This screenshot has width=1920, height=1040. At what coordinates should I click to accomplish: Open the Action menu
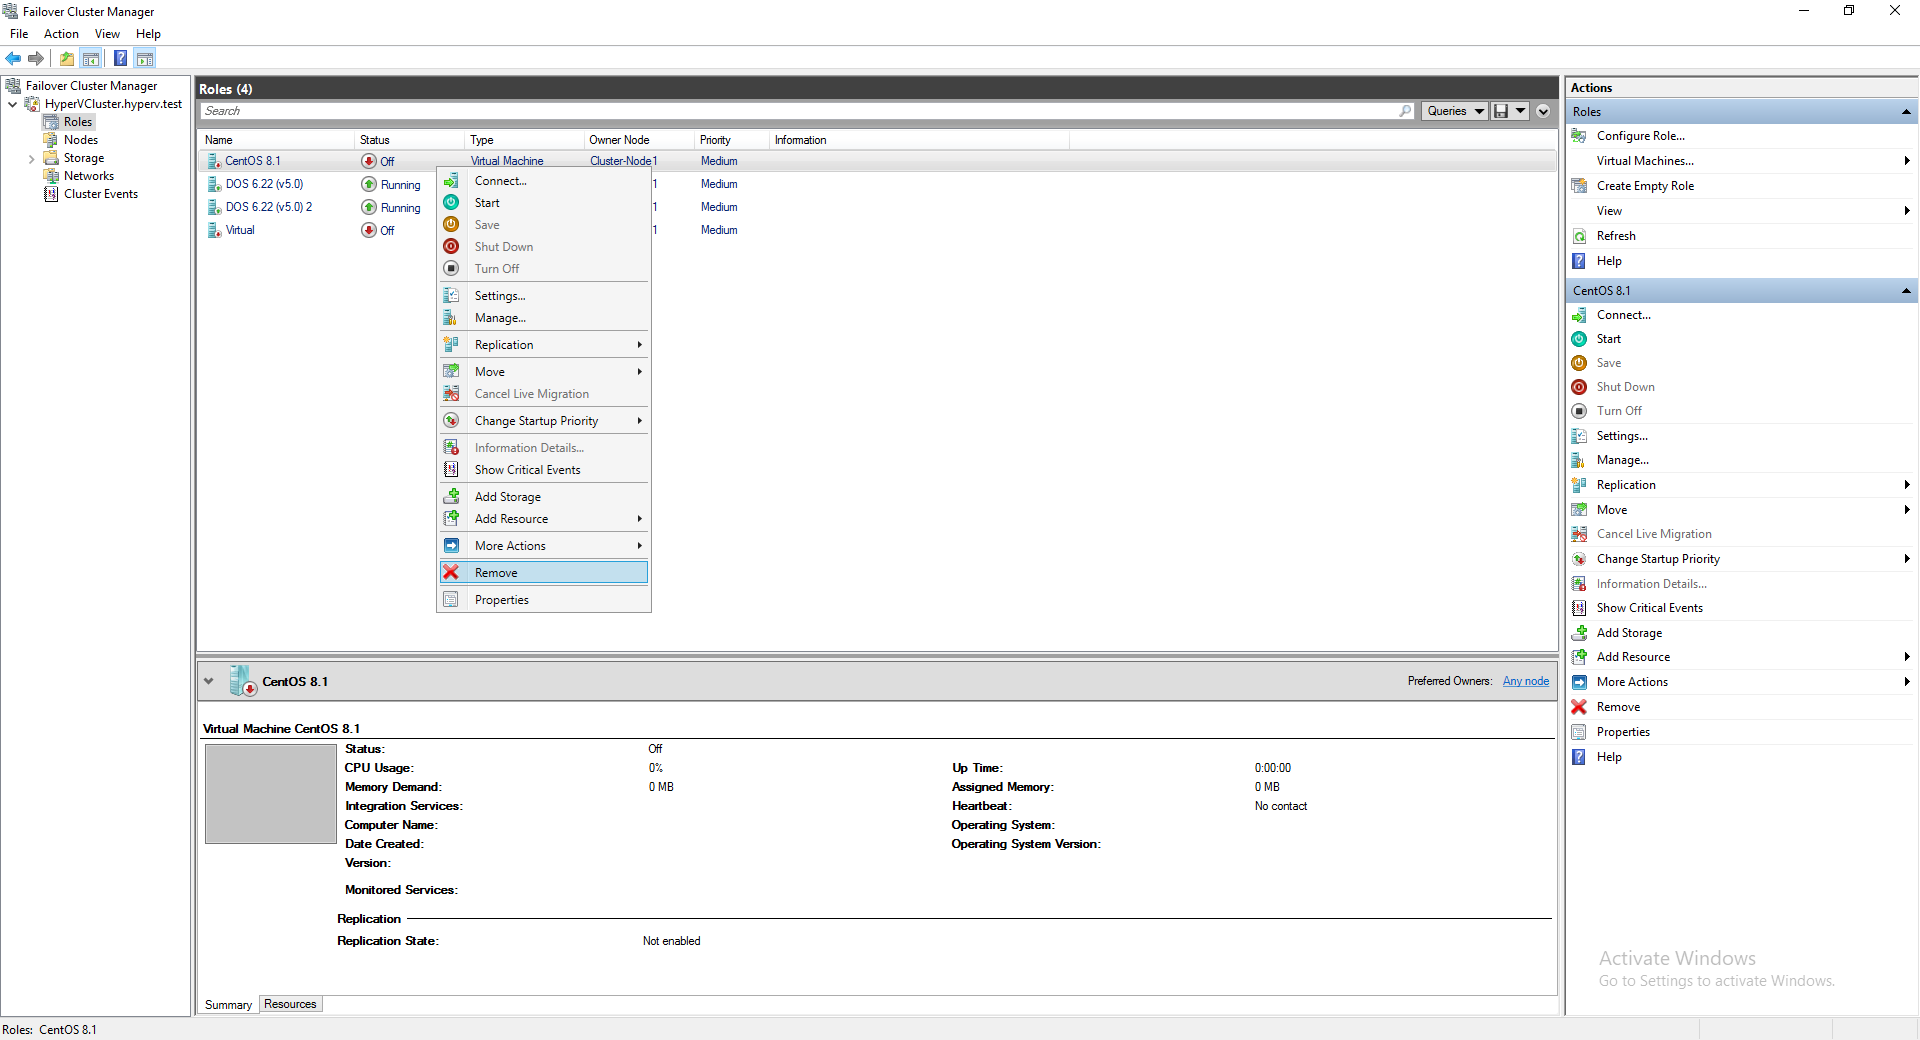coord(61,34)
